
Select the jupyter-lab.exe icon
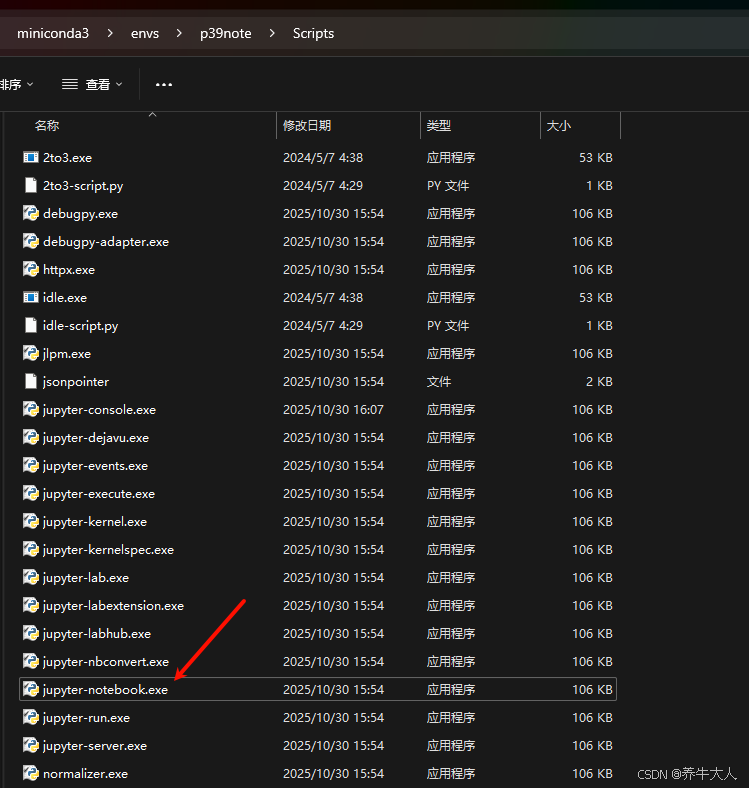click(x=31, y=578)
